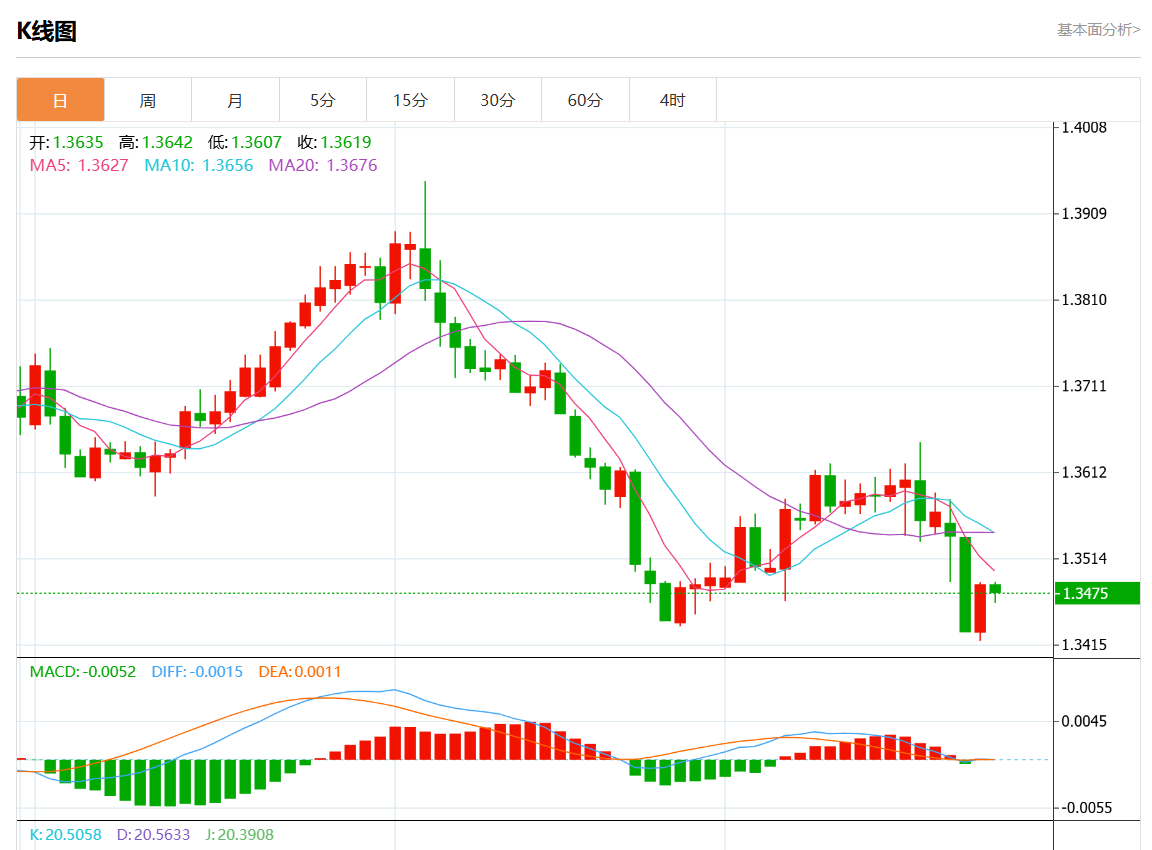The image size is (1152, 850).
Task: Select the 30分 interval tab
Action: (498, 100)
